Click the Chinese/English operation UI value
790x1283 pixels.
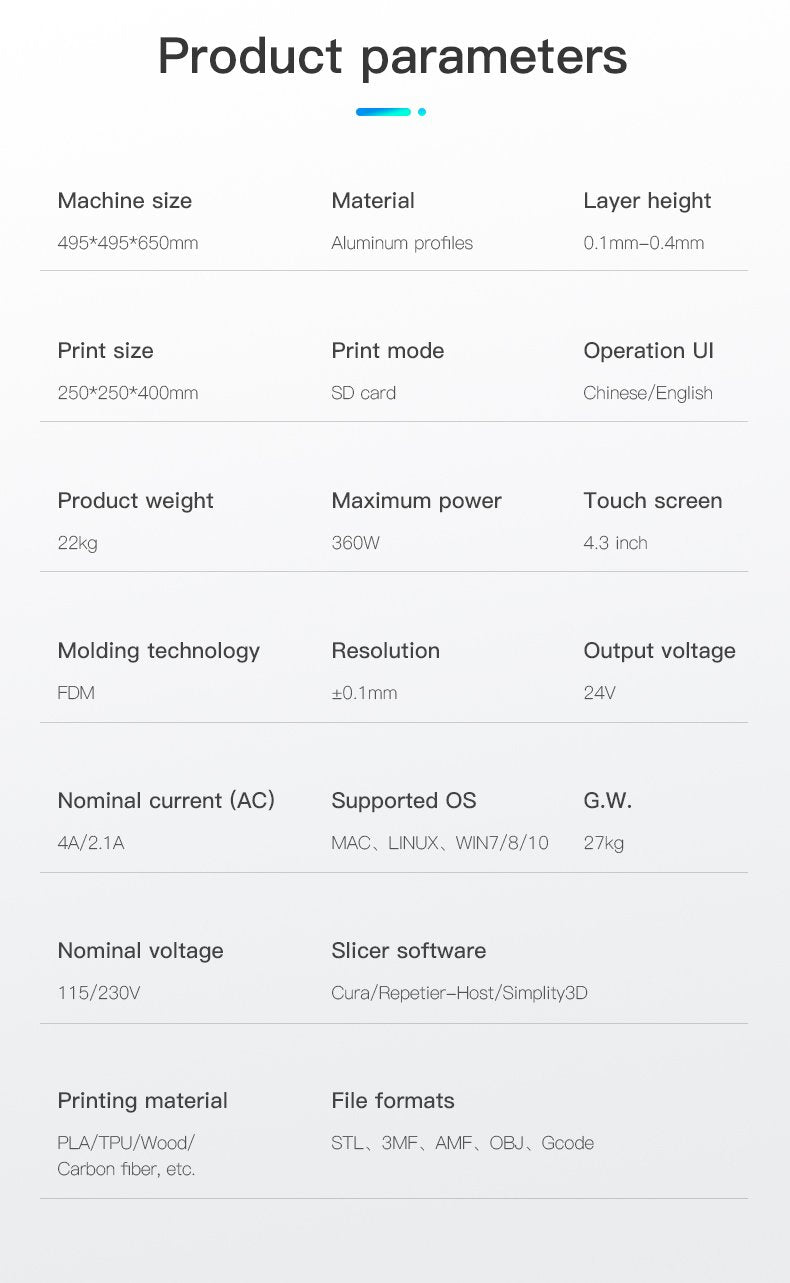[648, 393]
